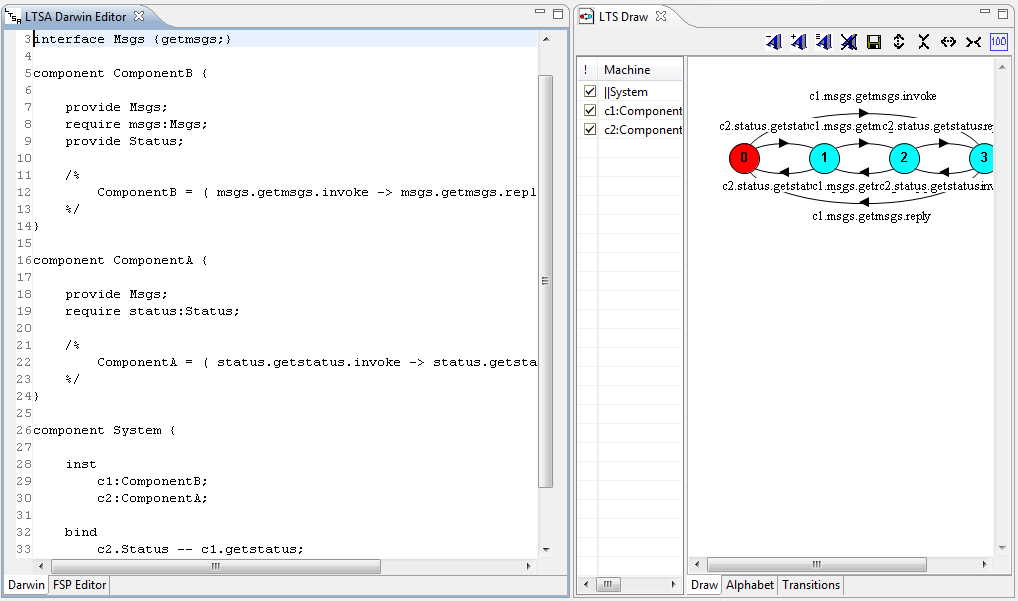Compress the diagram vertically
The height and width of the screenshot is (601, 1018).
click(x=923, y=42)
